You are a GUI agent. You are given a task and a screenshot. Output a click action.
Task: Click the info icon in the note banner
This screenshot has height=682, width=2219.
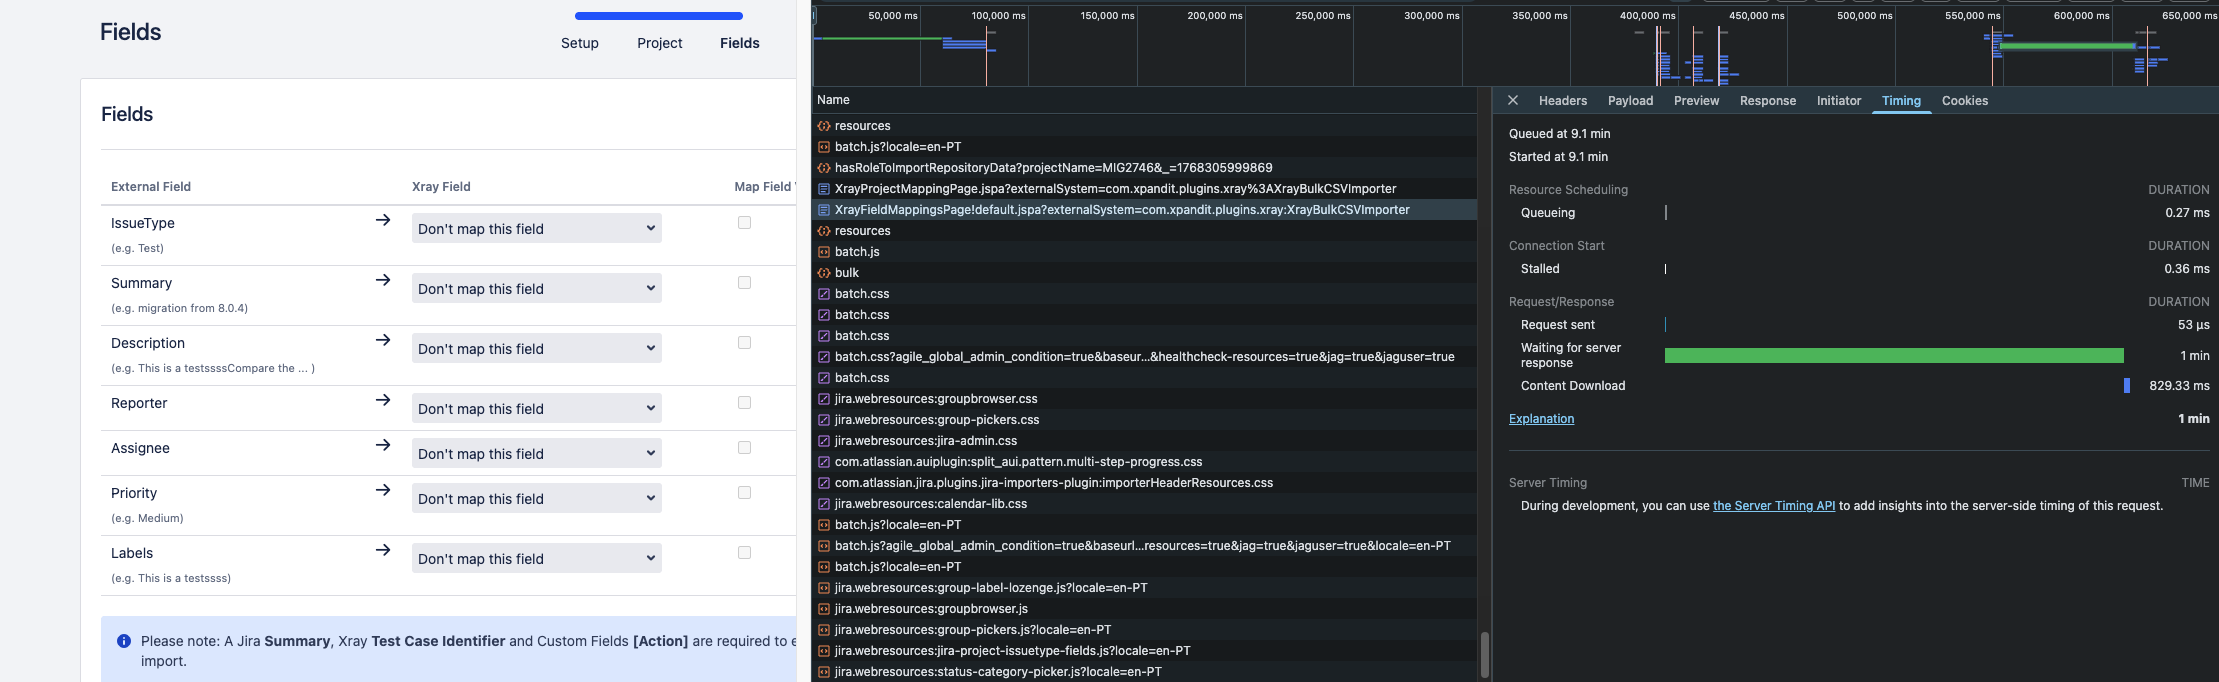(x=124, y=641)
